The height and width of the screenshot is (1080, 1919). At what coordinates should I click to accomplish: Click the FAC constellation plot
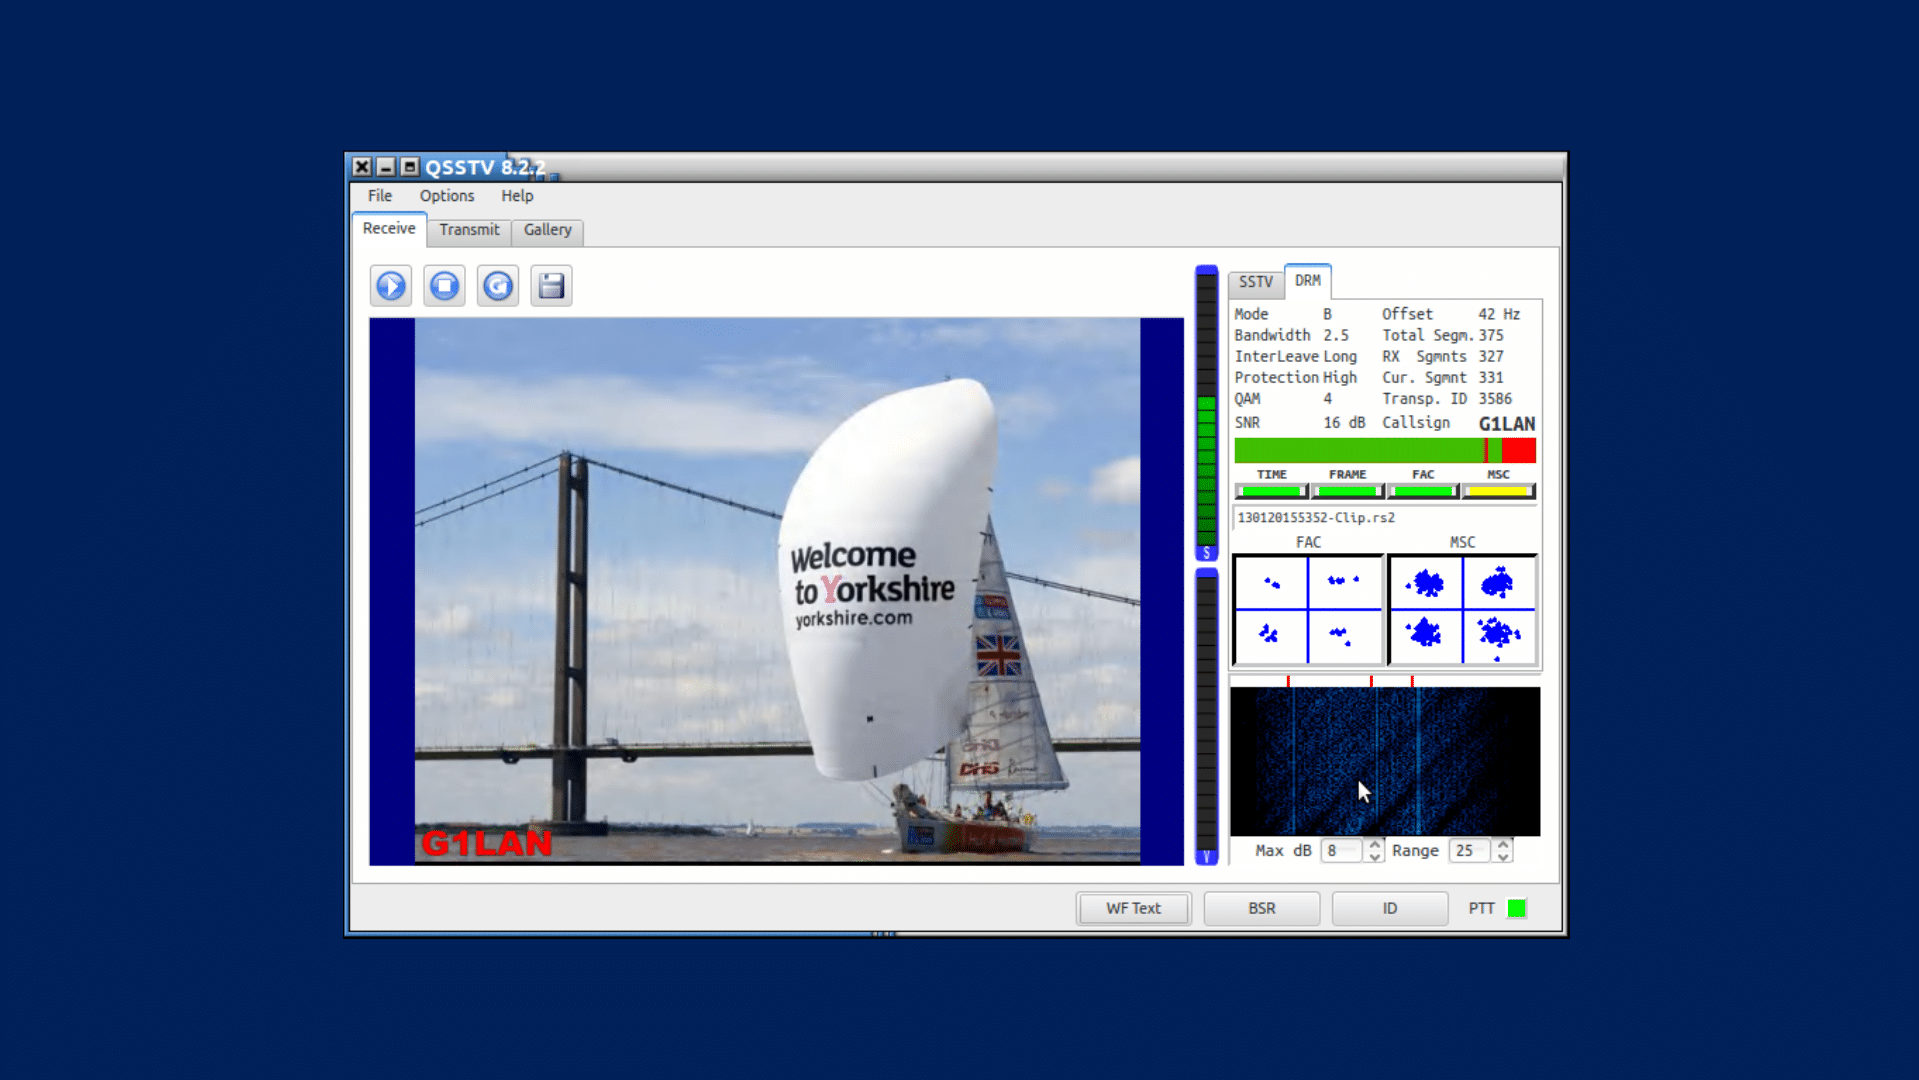pyautogui.click(x=1308, y=610)
